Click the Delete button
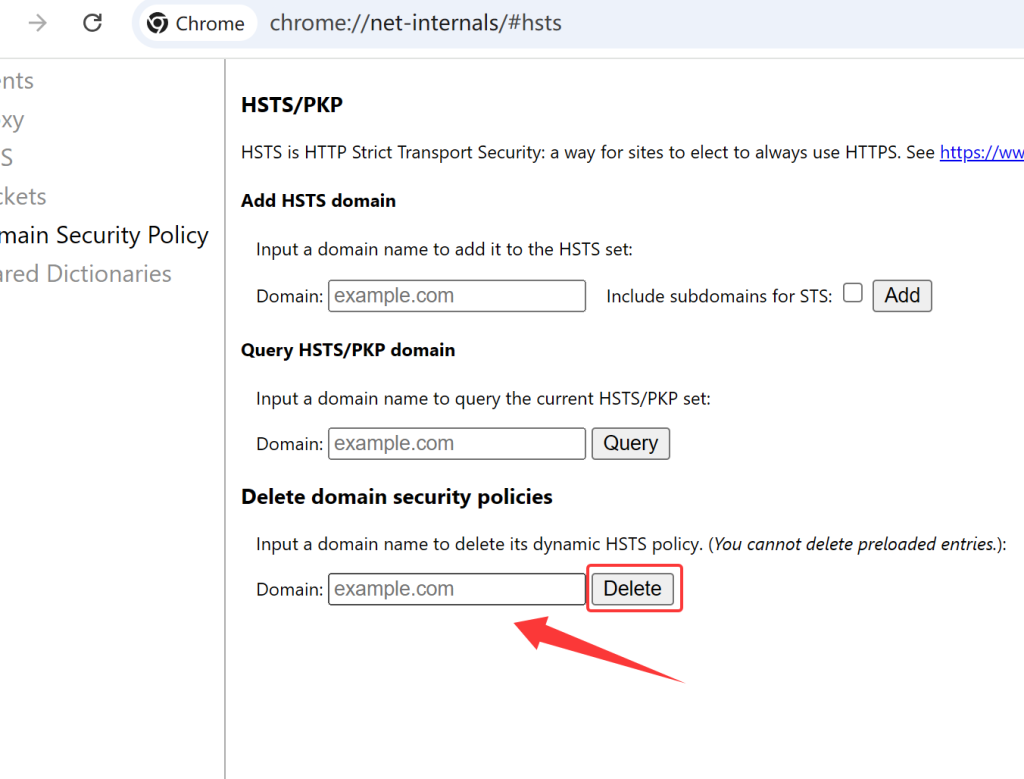The width and height of the screenshot is (1024, 779). tap(632, 589)
